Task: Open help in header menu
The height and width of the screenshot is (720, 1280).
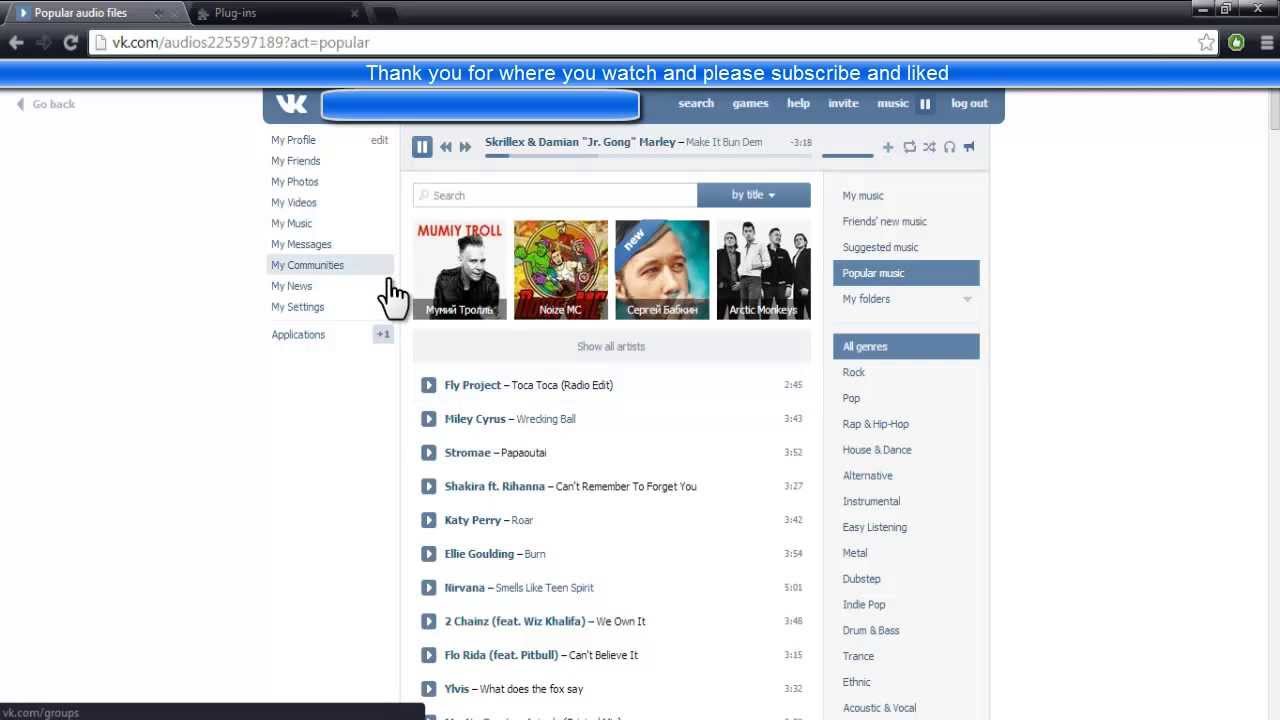Action: click(798, 103)
